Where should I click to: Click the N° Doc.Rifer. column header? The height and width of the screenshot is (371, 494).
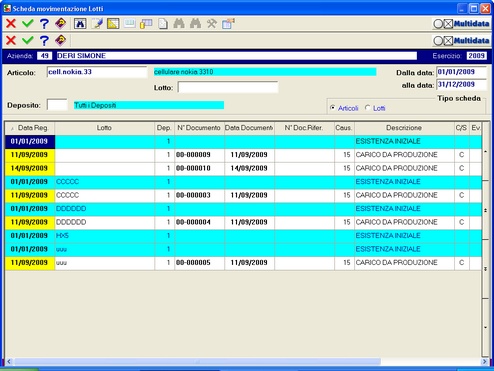[x=304, y=128]
